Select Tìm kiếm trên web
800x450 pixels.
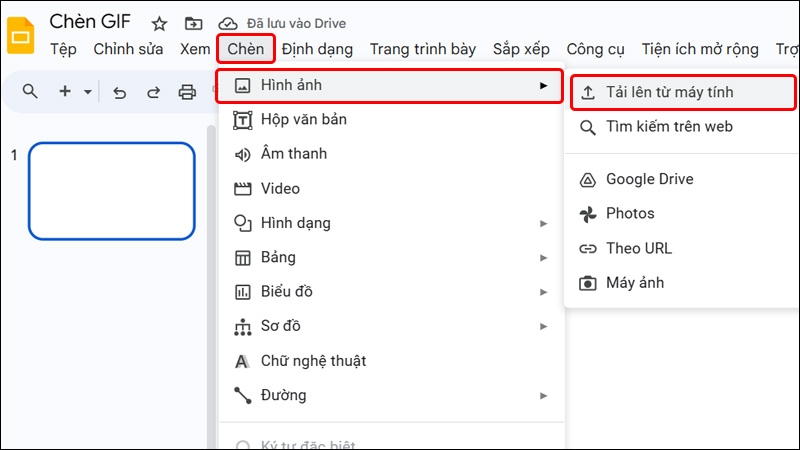pyautogui.click(x=683, y=127)
